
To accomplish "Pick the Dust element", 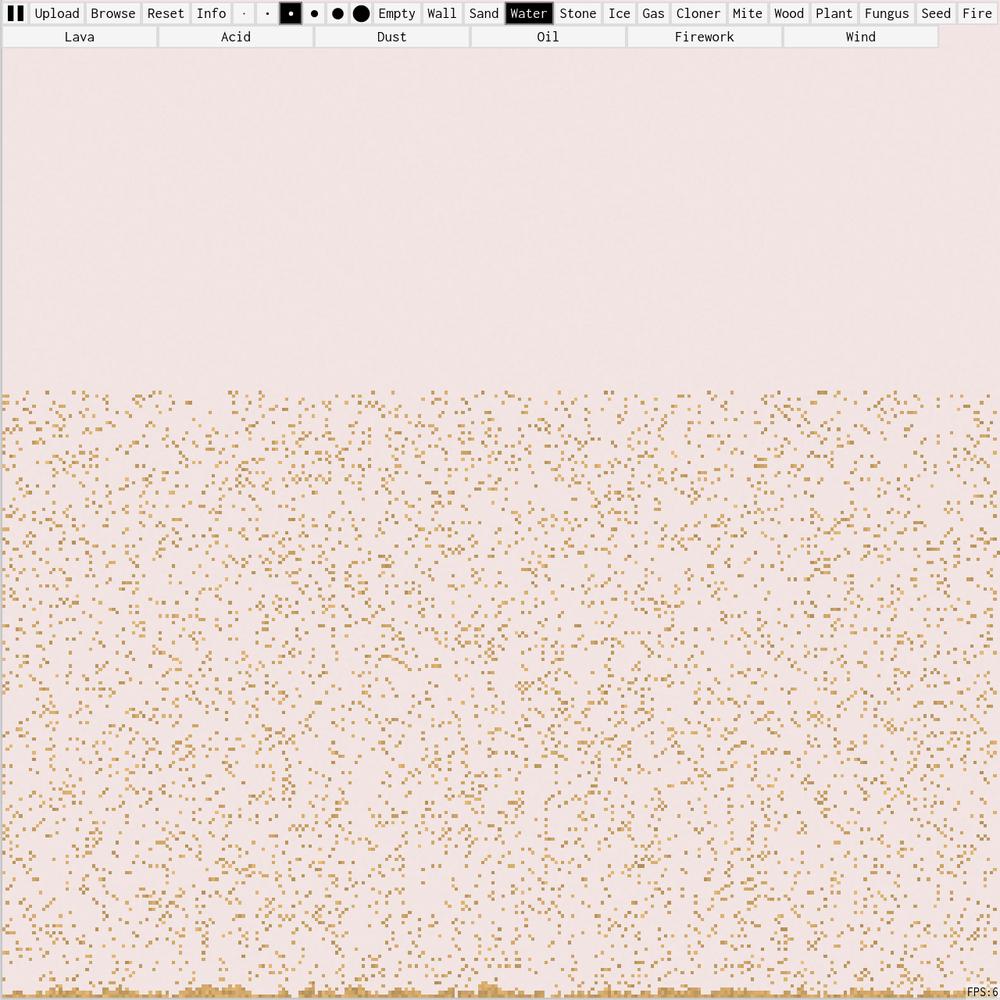I will tap(392, 37).
